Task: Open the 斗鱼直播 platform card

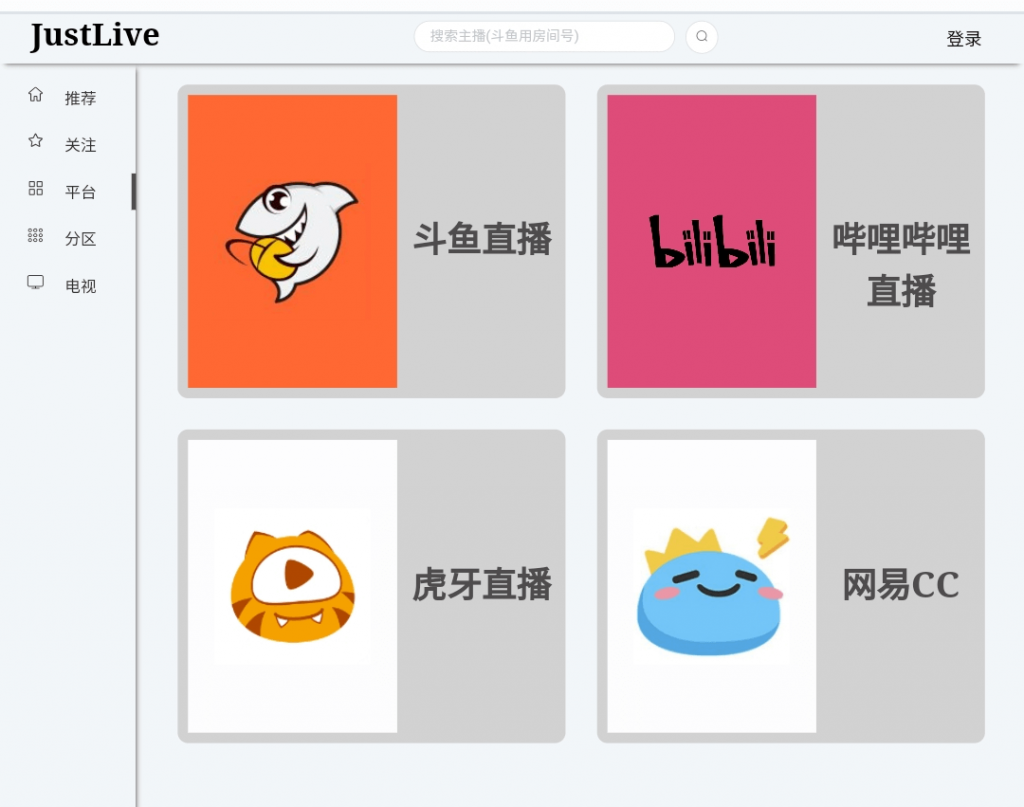Action: pos(480,240)
